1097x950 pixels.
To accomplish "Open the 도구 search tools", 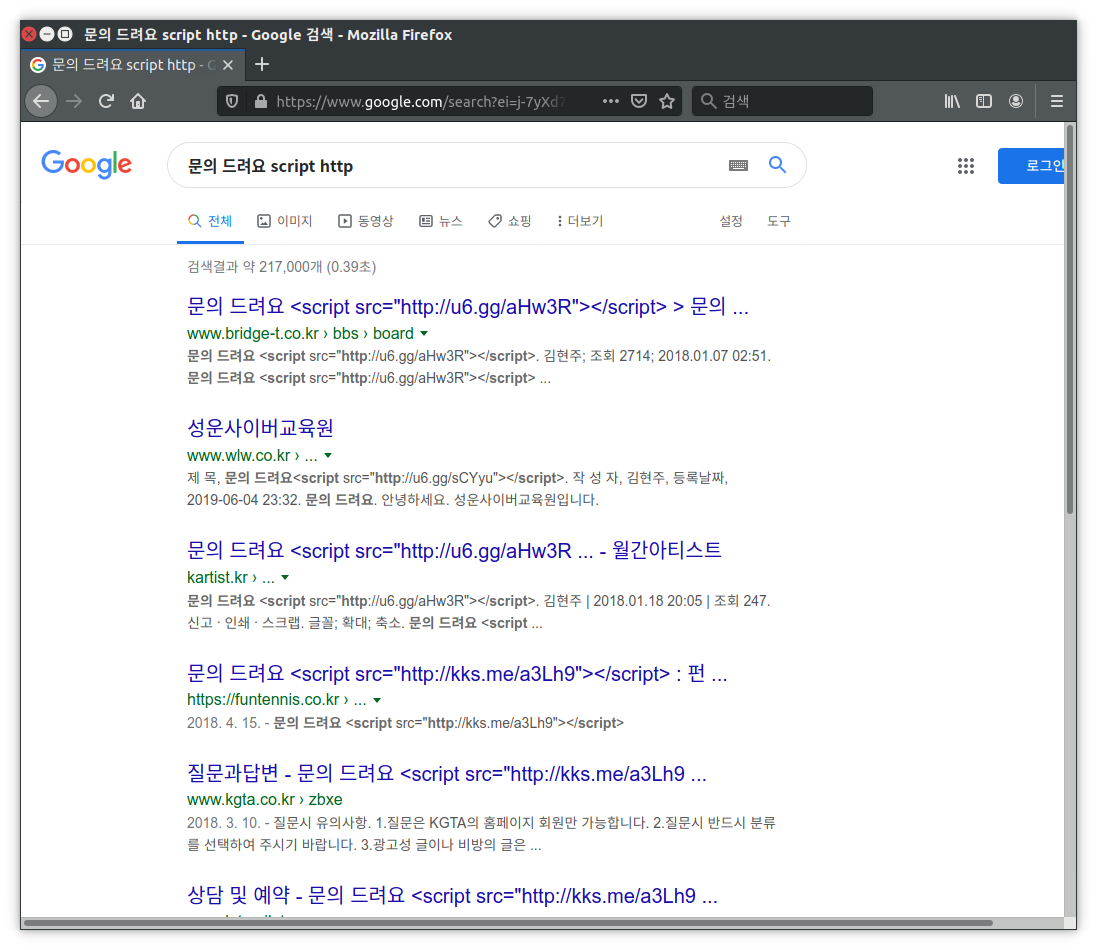I will 779,221.
